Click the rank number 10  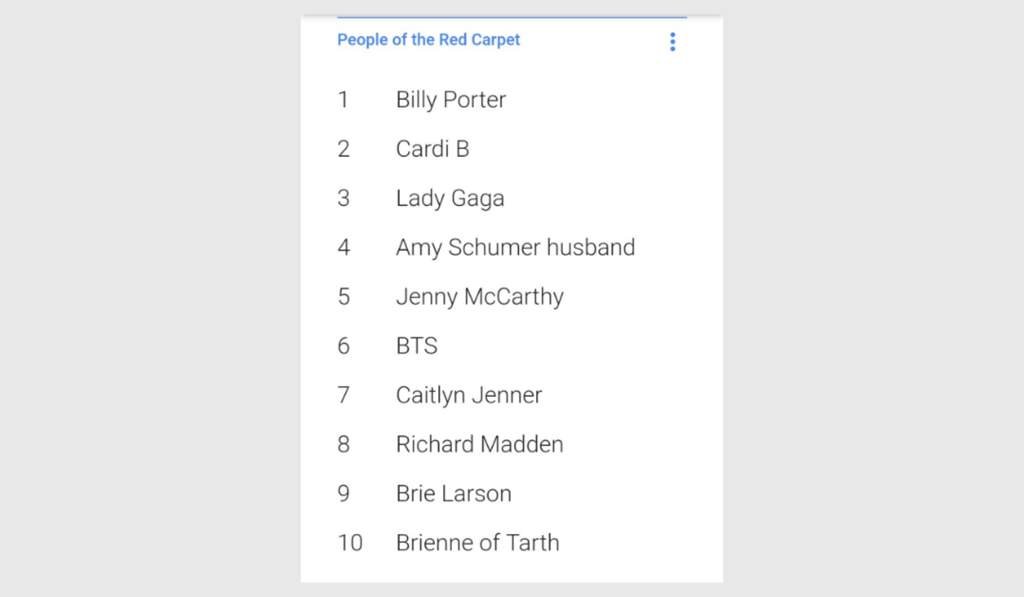point(350,543)
